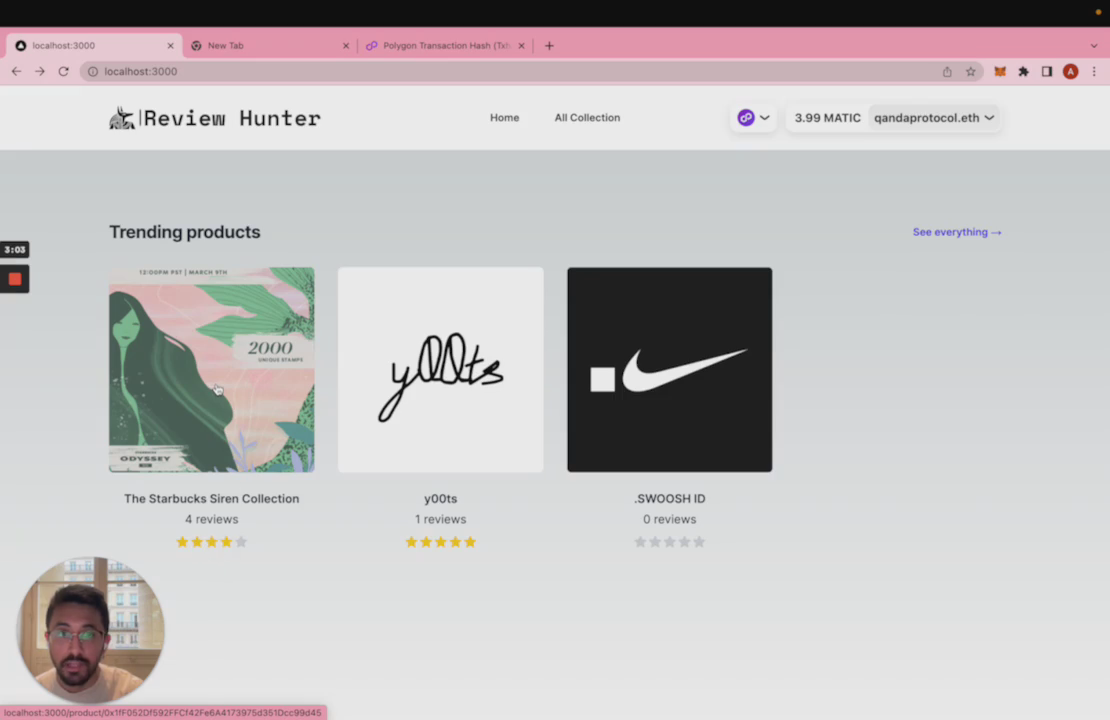Click the browser back arrow

pyautogui.click(x=16, y=72)
